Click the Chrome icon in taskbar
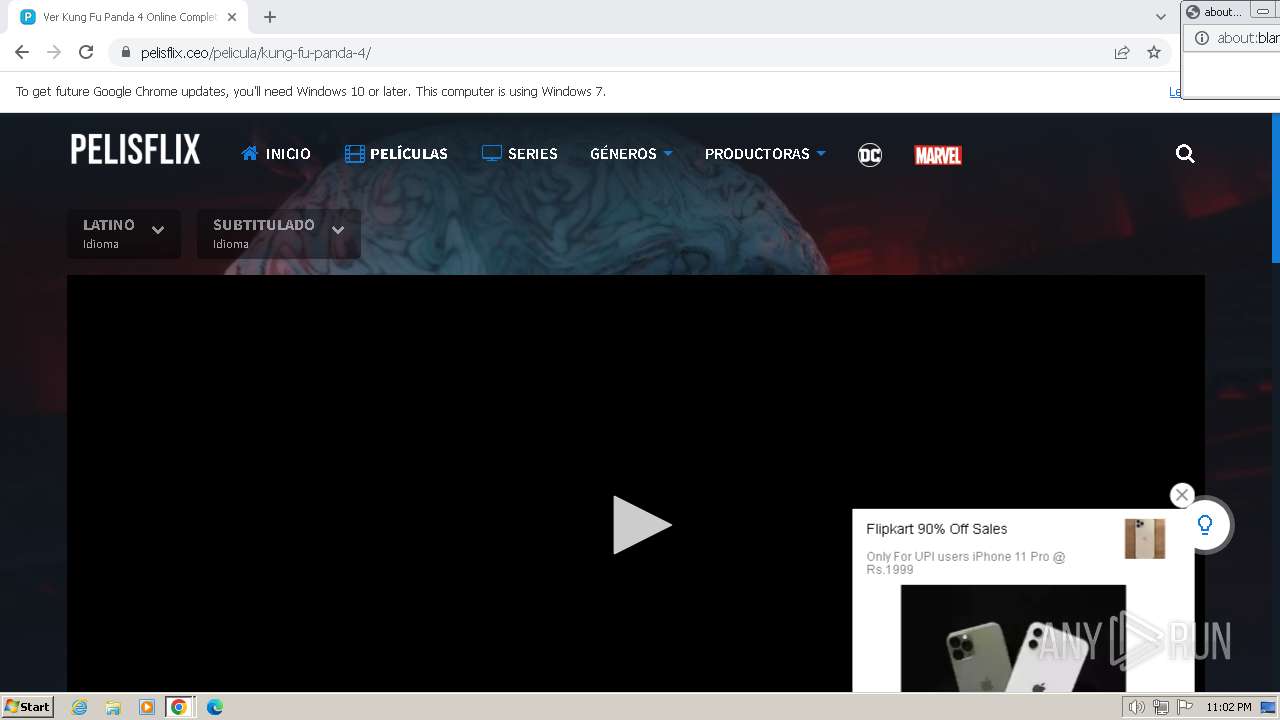The width and height of the screenshot is (1280, 720). point(179,707)
